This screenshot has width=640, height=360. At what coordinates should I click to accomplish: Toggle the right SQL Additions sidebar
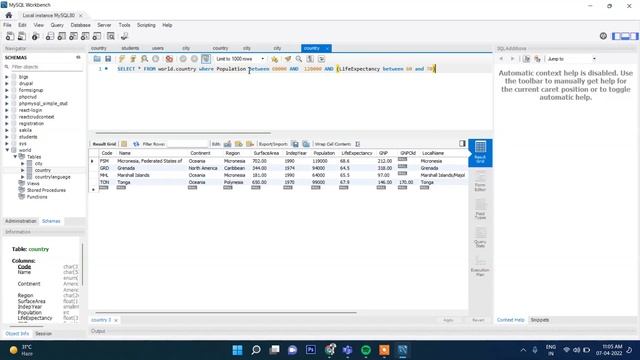click(634, 36)
